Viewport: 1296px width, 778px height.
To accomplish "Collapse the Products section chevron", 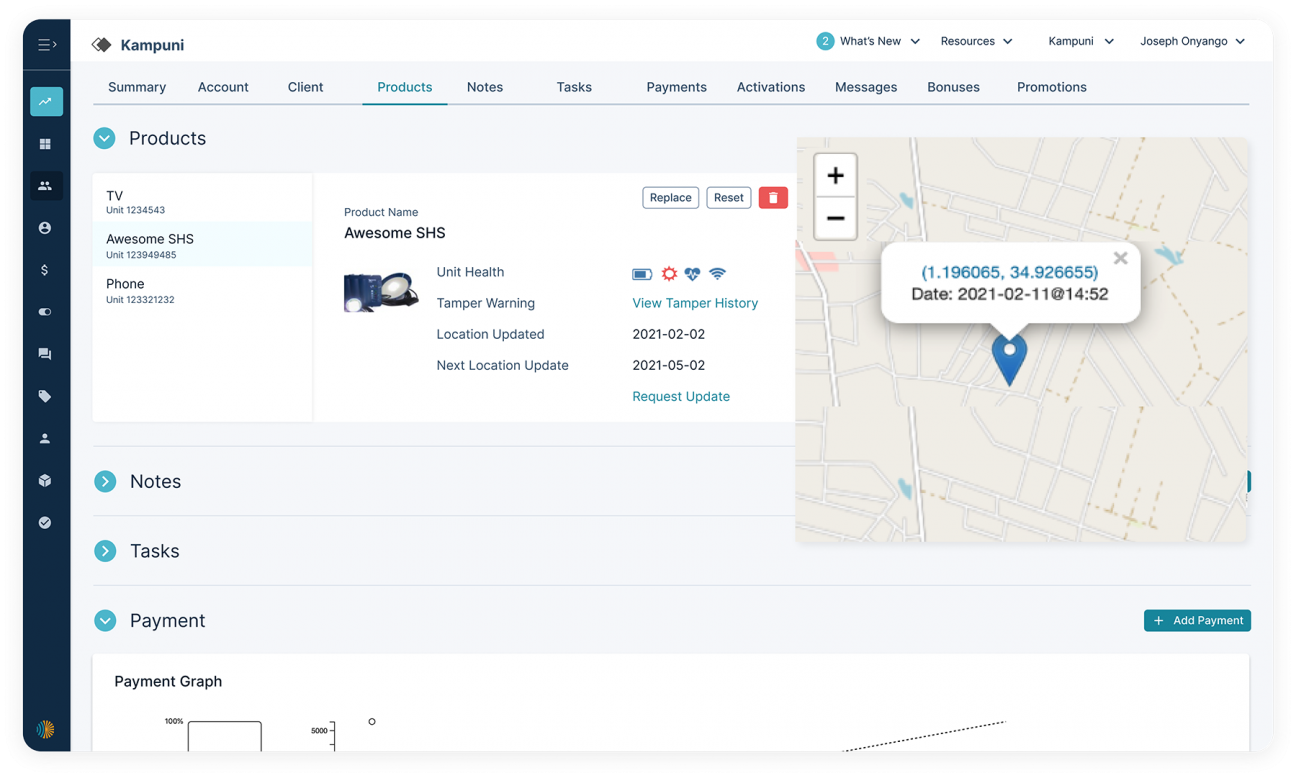I will 104,138.
